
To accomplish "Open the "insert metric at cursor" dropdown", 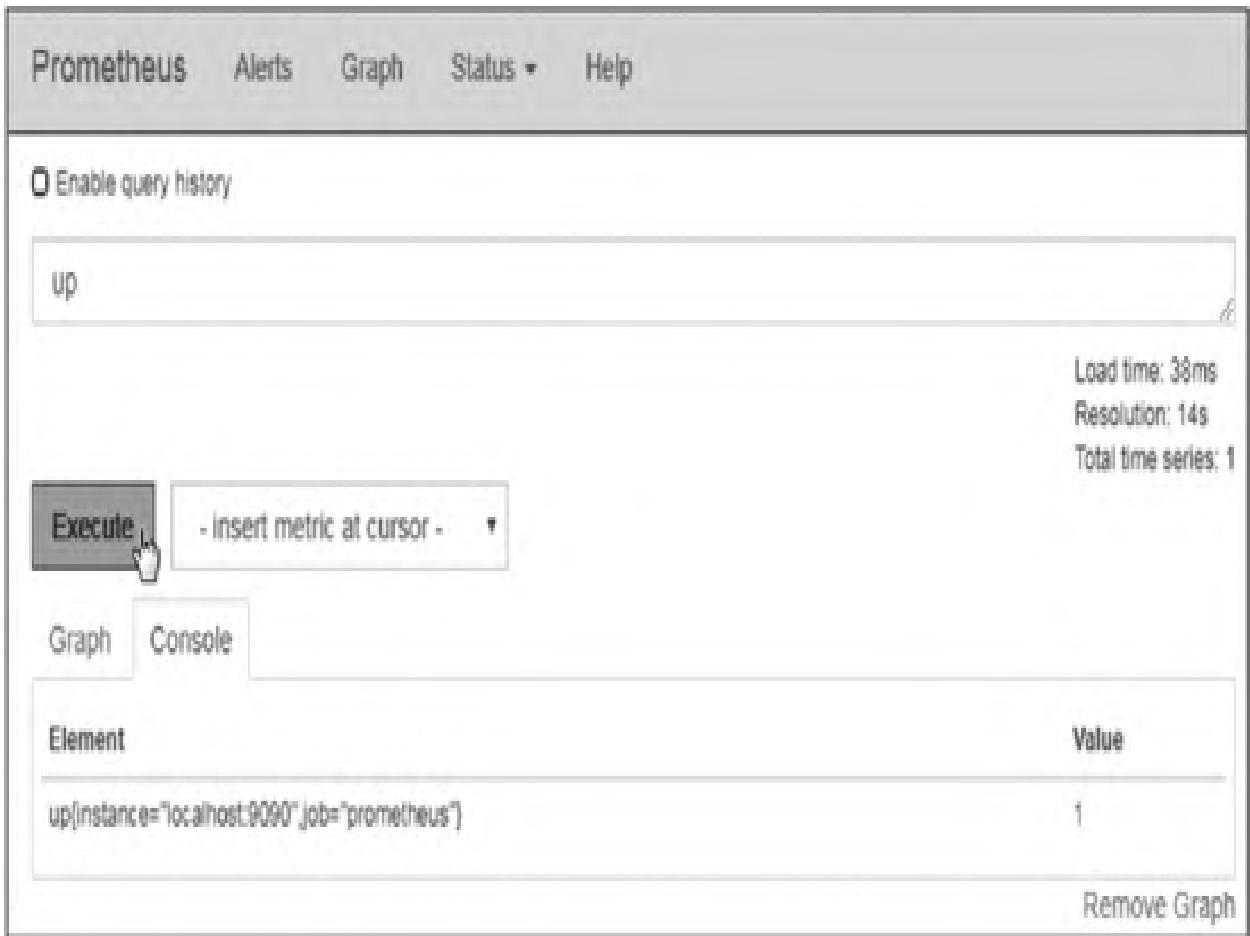I will pyautogui.click(x=340, y=526).
